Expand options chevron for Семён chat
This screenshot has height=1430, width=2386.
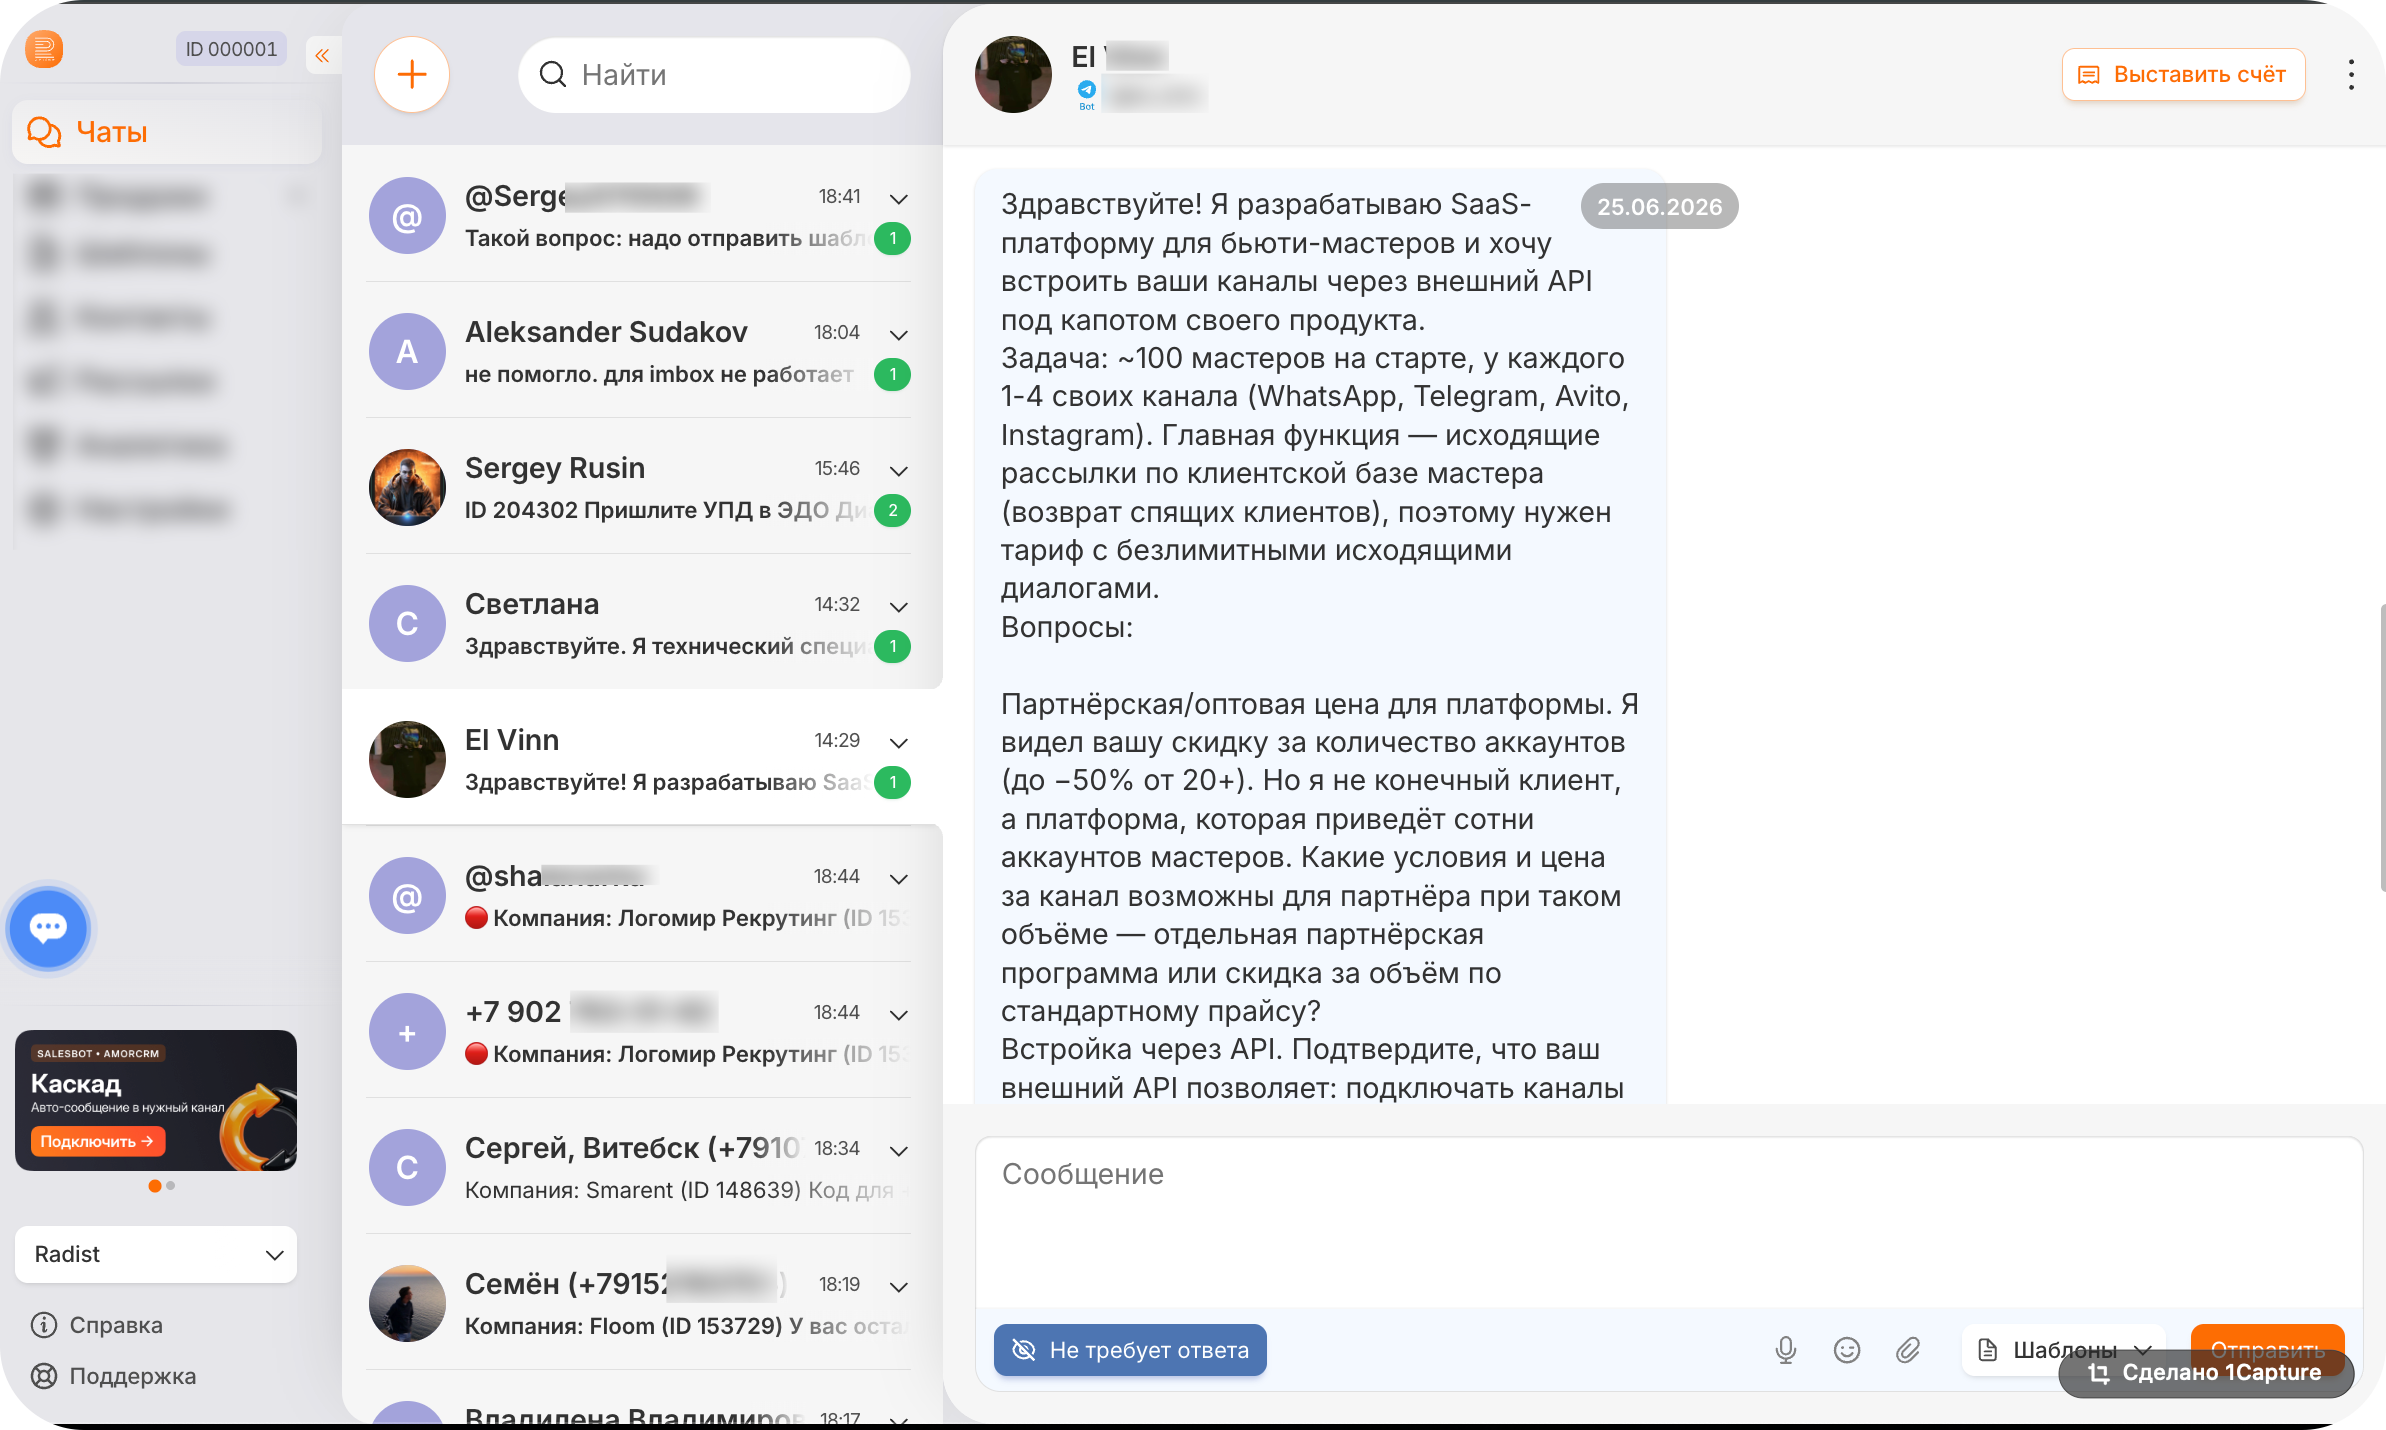tap(898, 1286)
